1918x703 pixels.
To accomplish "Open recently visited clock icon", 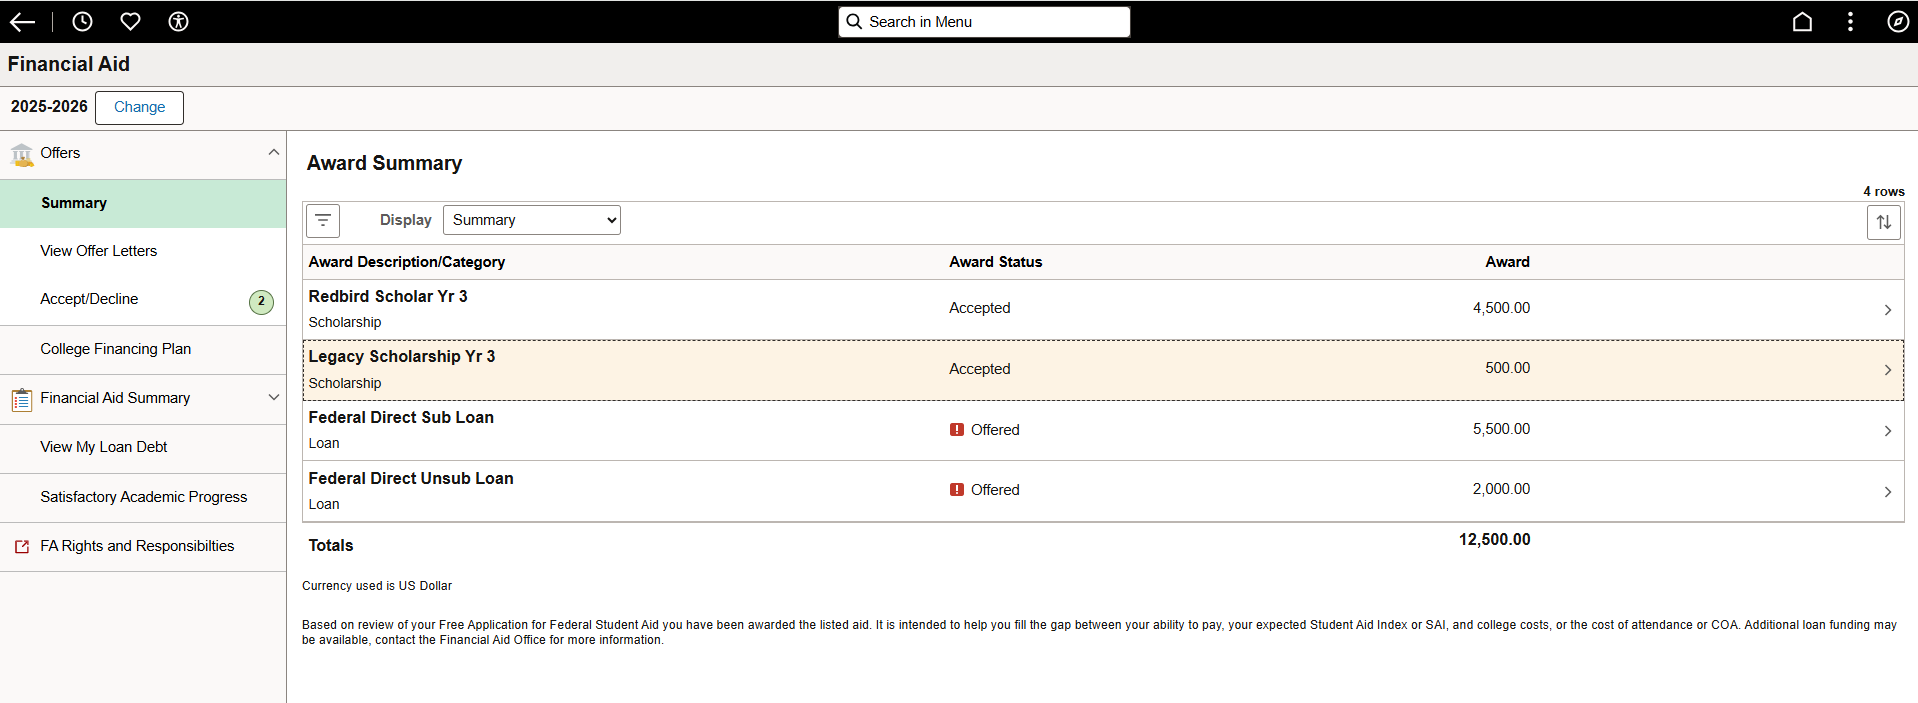I will [x=83, y=22].
